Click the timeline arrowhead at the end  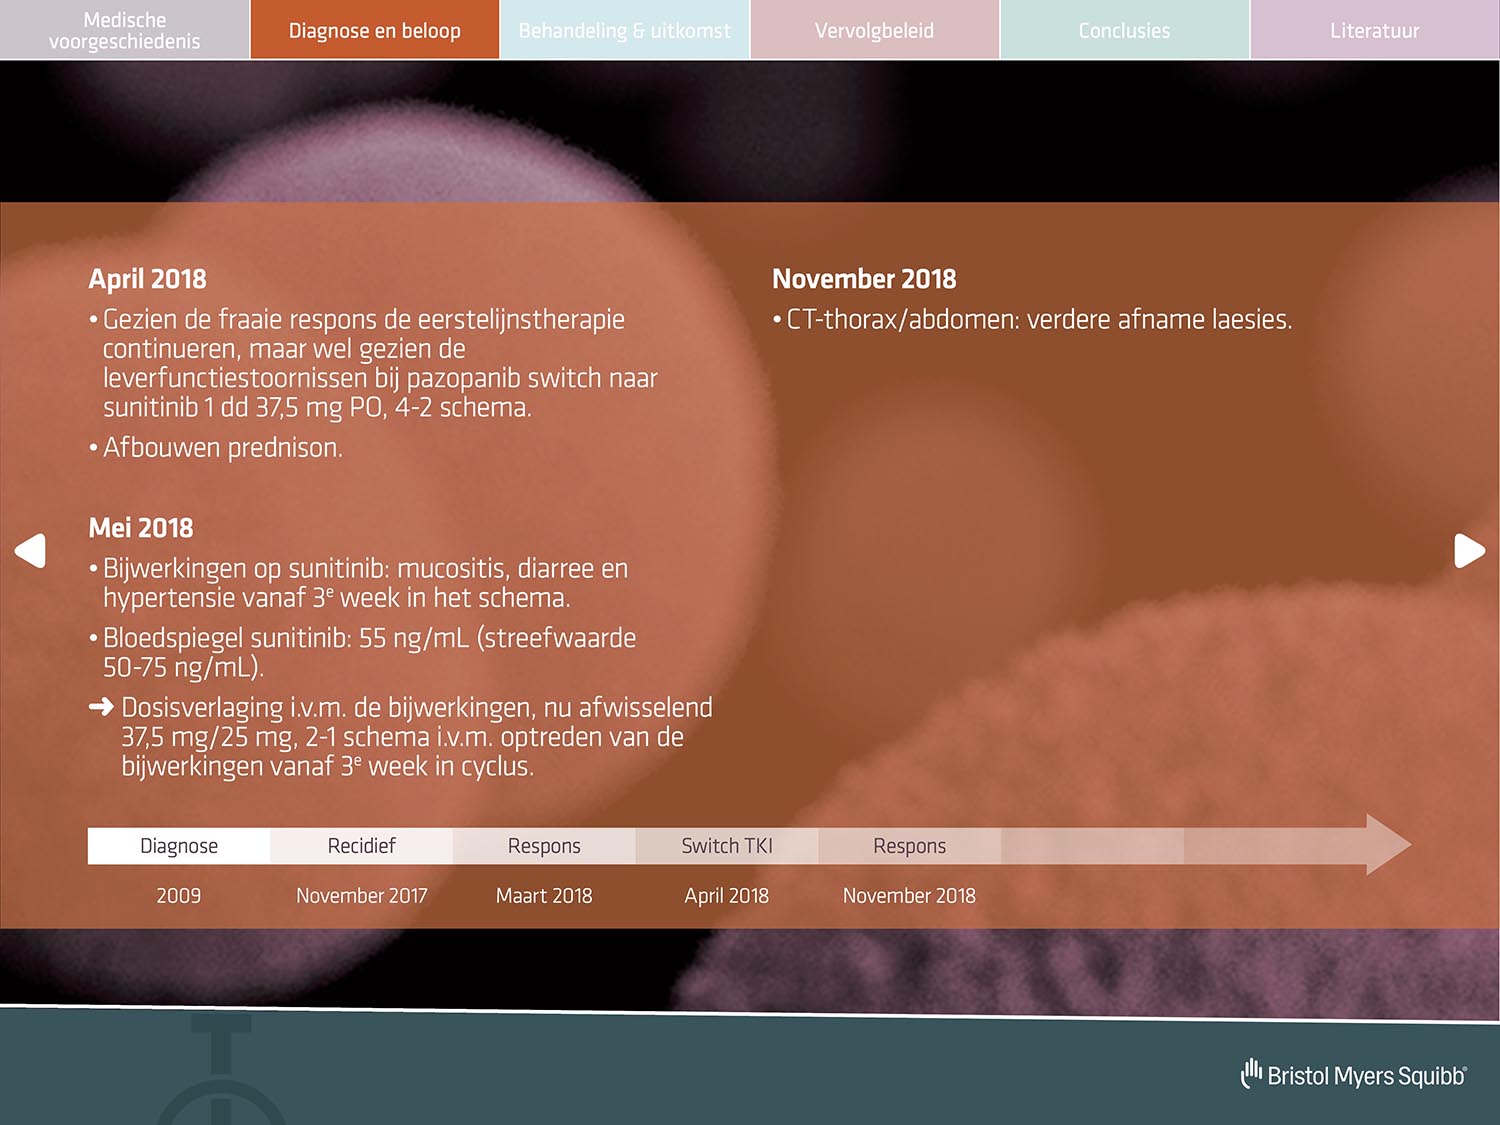(x=1388, y=845)
